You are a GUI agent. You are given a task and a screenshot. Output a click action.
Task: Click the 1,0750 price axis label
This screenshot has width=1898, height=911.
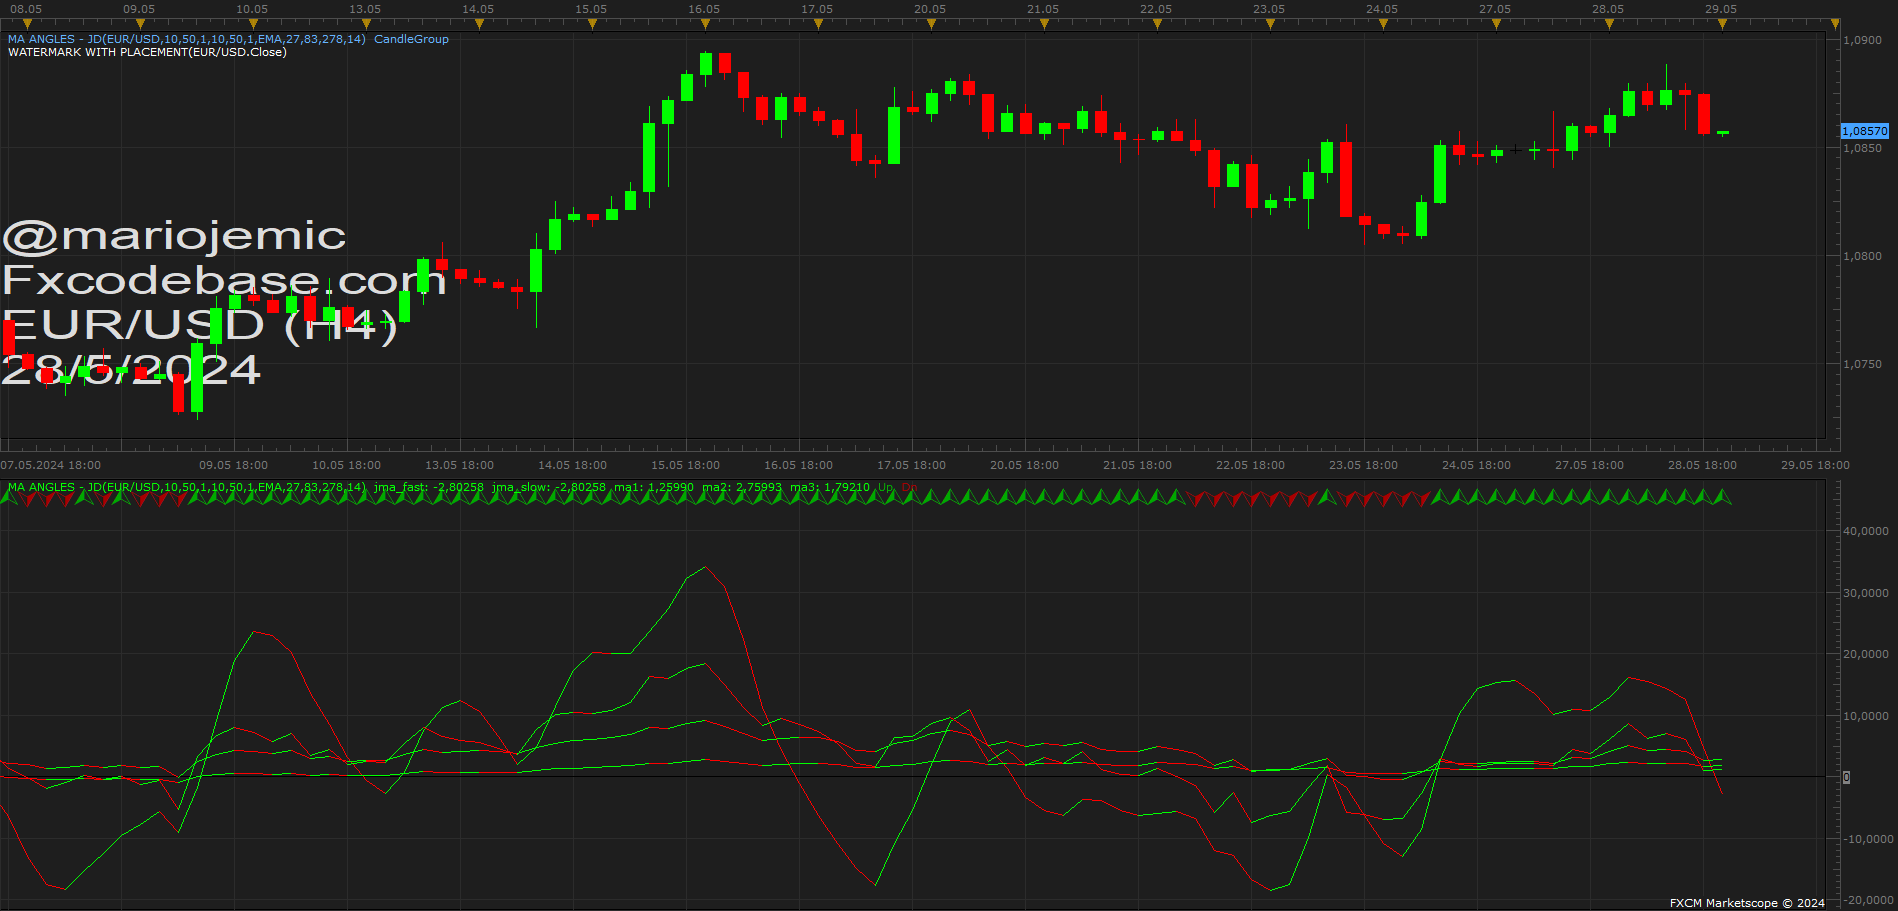(1862, 364)
